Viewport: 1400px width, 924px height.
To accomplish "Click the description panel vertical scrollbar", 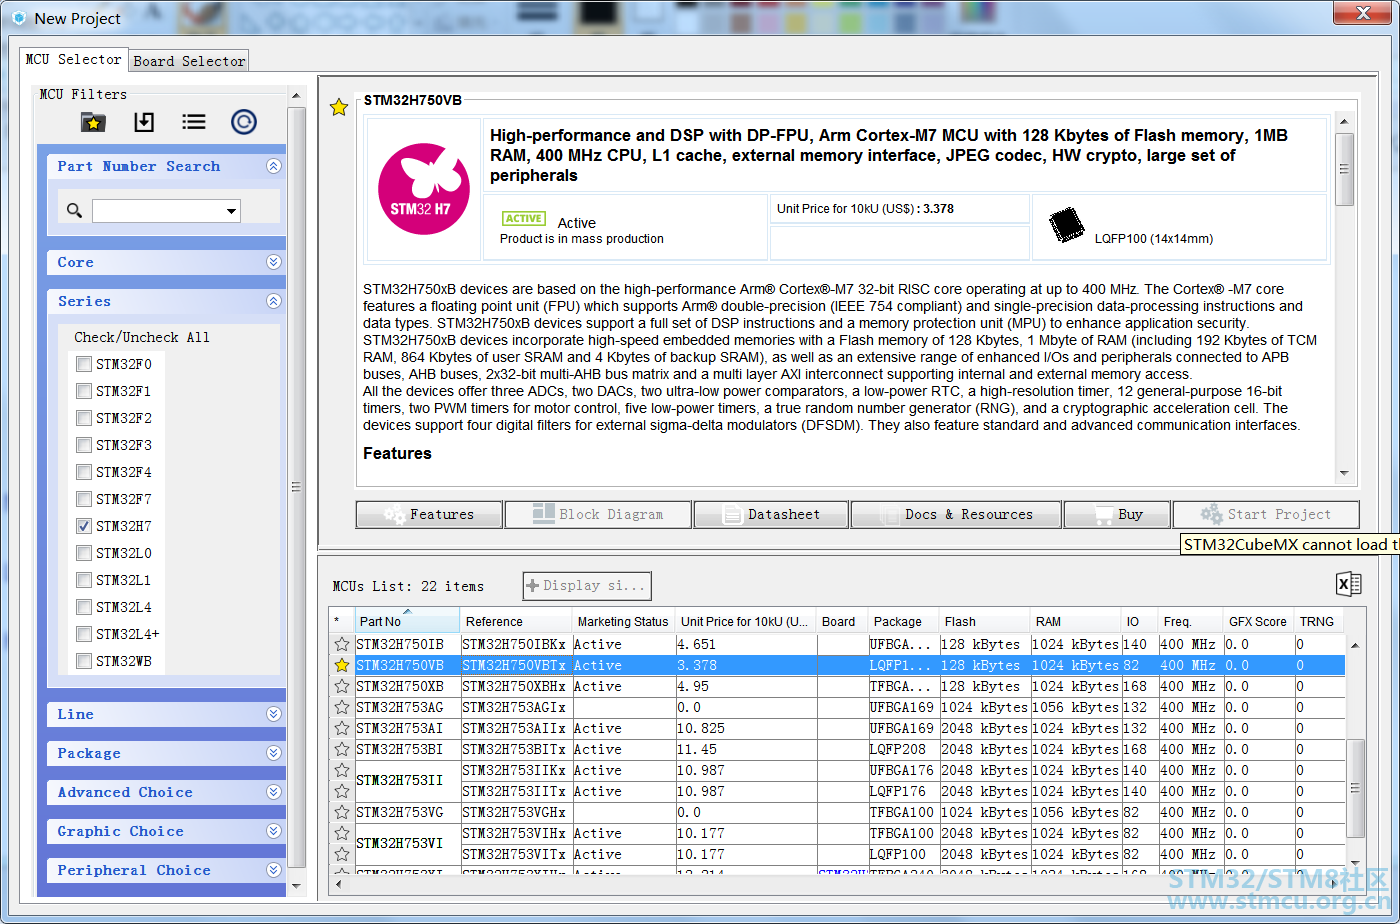I will point(1345,168).
